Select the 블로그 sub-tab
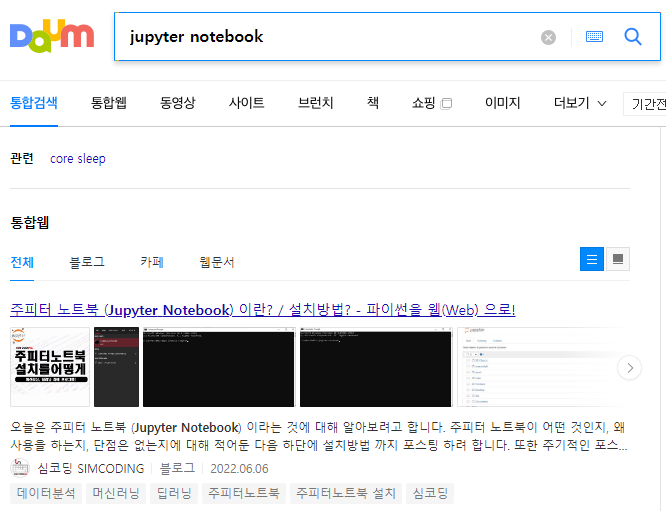The width and height of the screenshot is (666, 511). (x=87, y=262)
